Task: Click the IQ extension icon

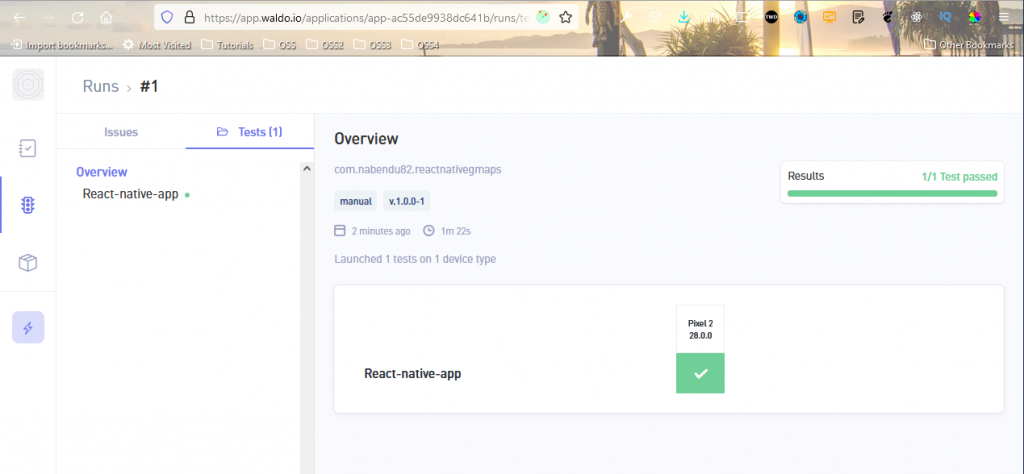Action: [x=945, y=18]
